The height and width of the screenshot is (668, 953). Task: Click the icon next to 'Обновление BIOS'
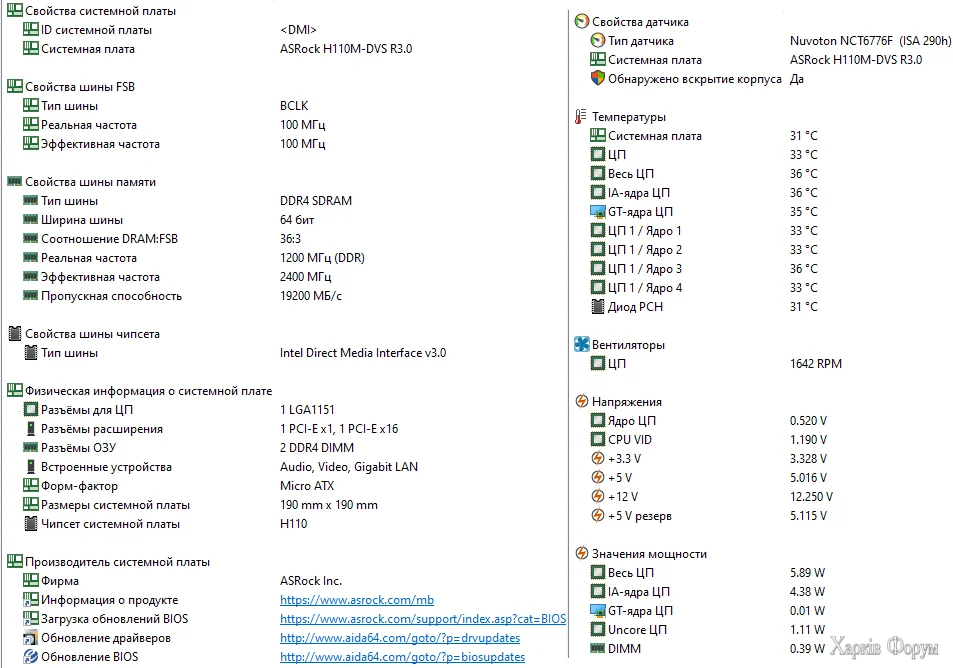(x=30, y=656)
